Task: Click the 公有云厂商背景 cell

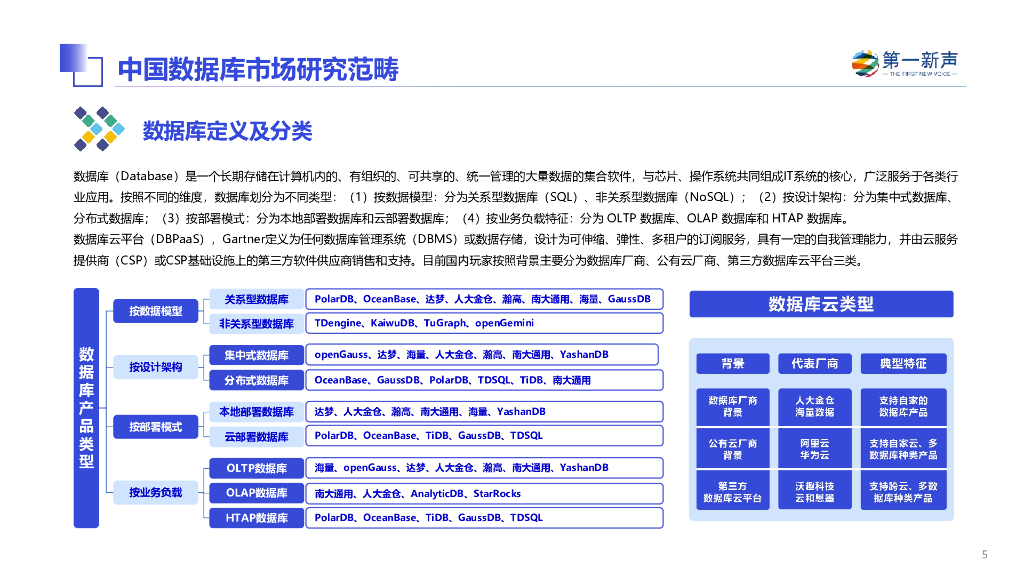Action: [733, 449]
